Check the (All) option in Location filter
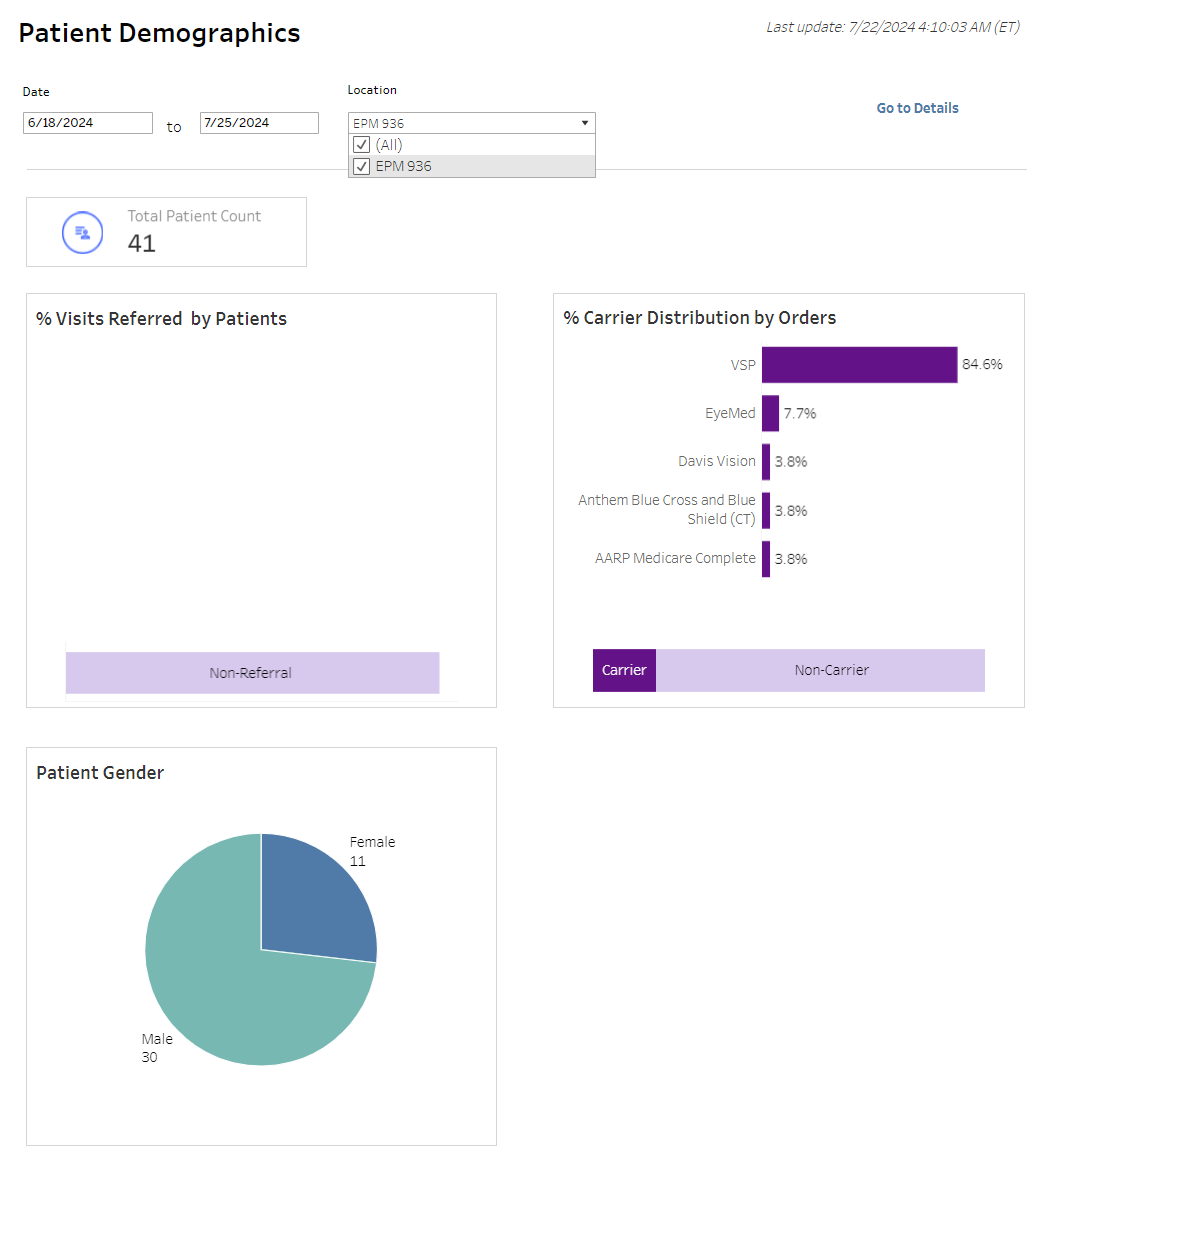1187x1245 pixels. pyautogui.click(x=361, y=144)
